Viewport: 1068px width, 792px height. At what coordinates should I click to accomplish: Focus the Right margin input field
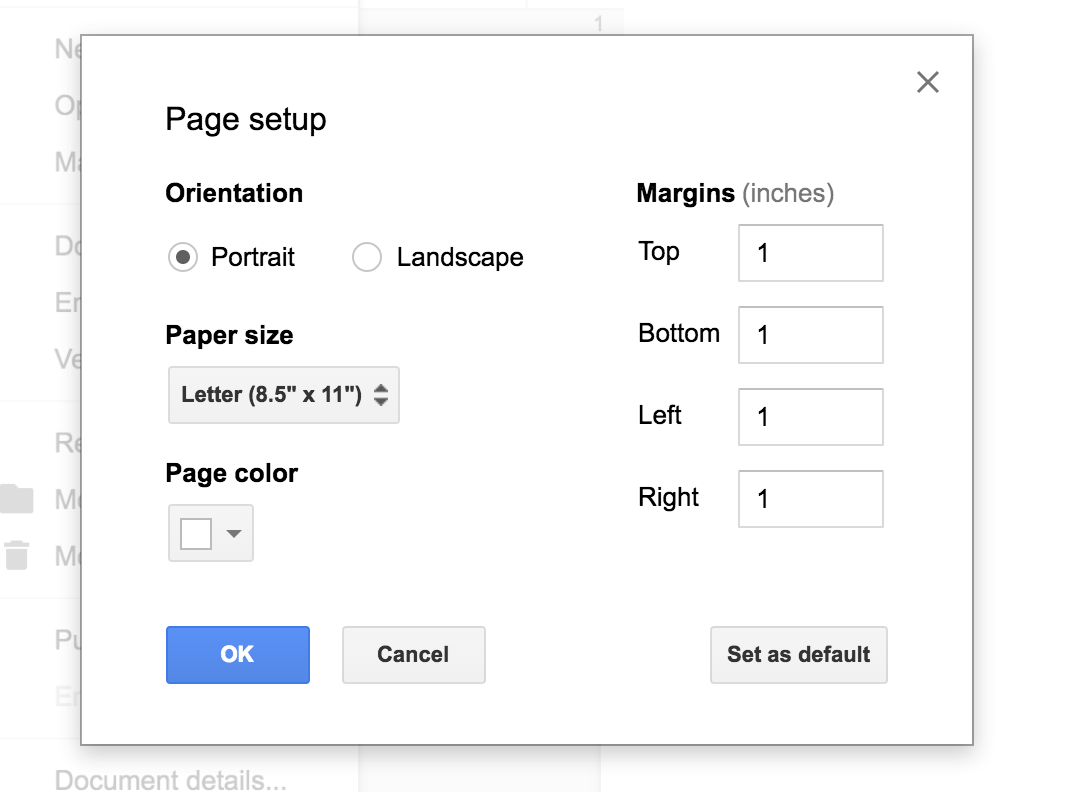tap(810, 499)
